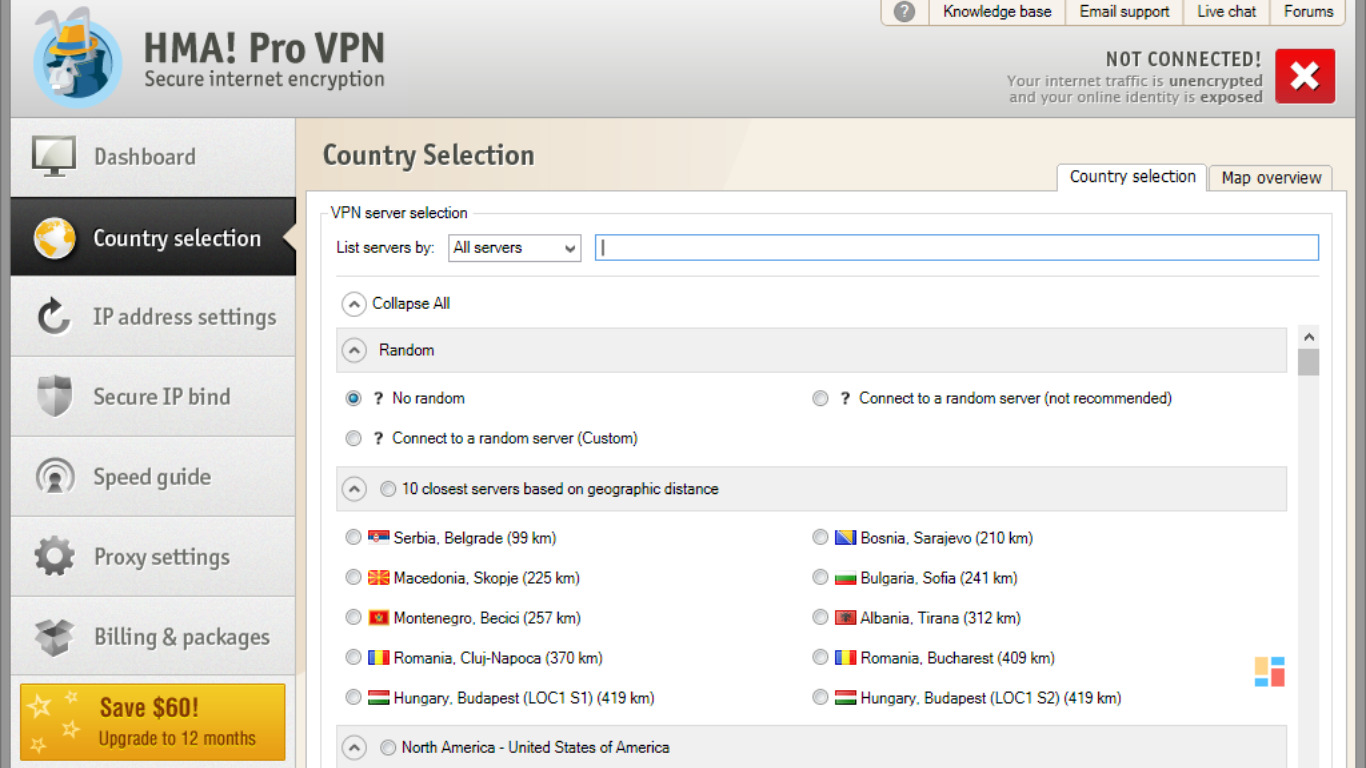Open Secure IP bind in sidebar

[153, 397]
